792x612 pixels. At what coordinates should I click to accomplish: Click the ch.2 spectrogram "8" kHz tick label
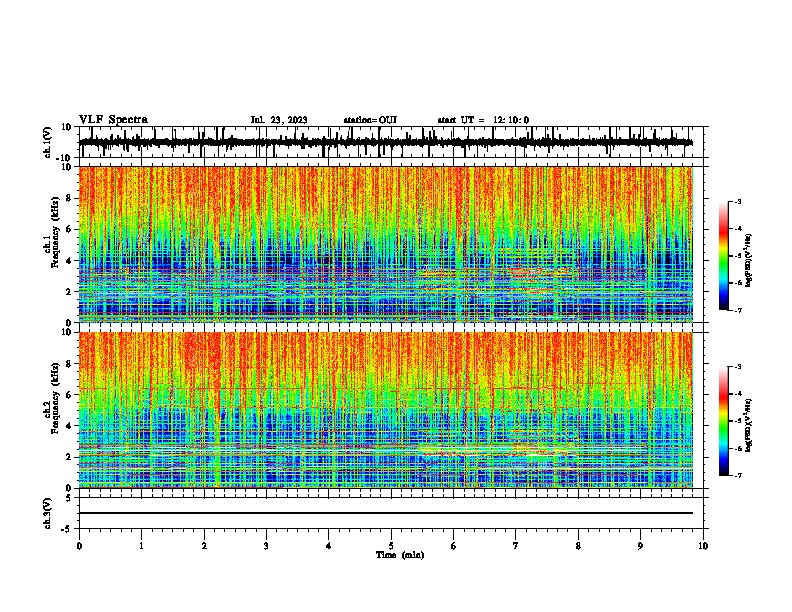click(69, 364)
